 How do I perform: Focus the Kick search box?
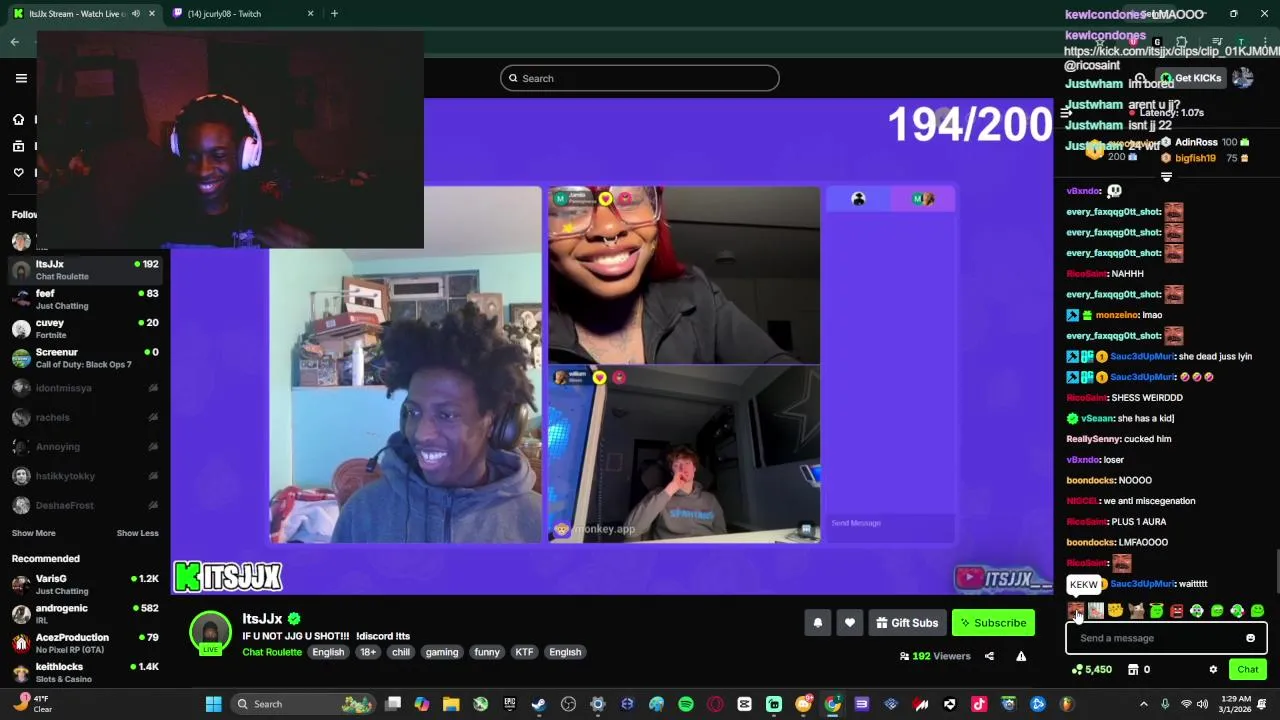pos(640,78)
